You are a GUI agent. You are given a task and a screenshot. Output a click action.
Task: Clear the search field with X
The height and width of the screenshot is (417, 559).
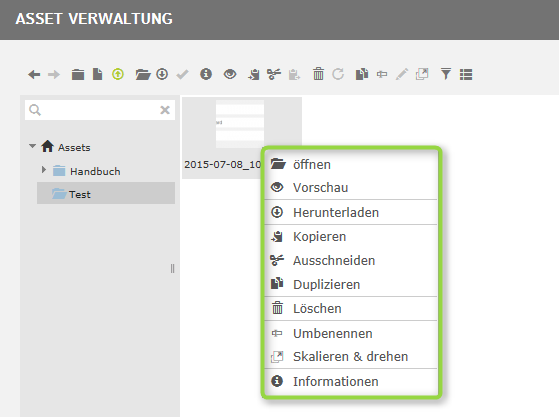(165, 110)
